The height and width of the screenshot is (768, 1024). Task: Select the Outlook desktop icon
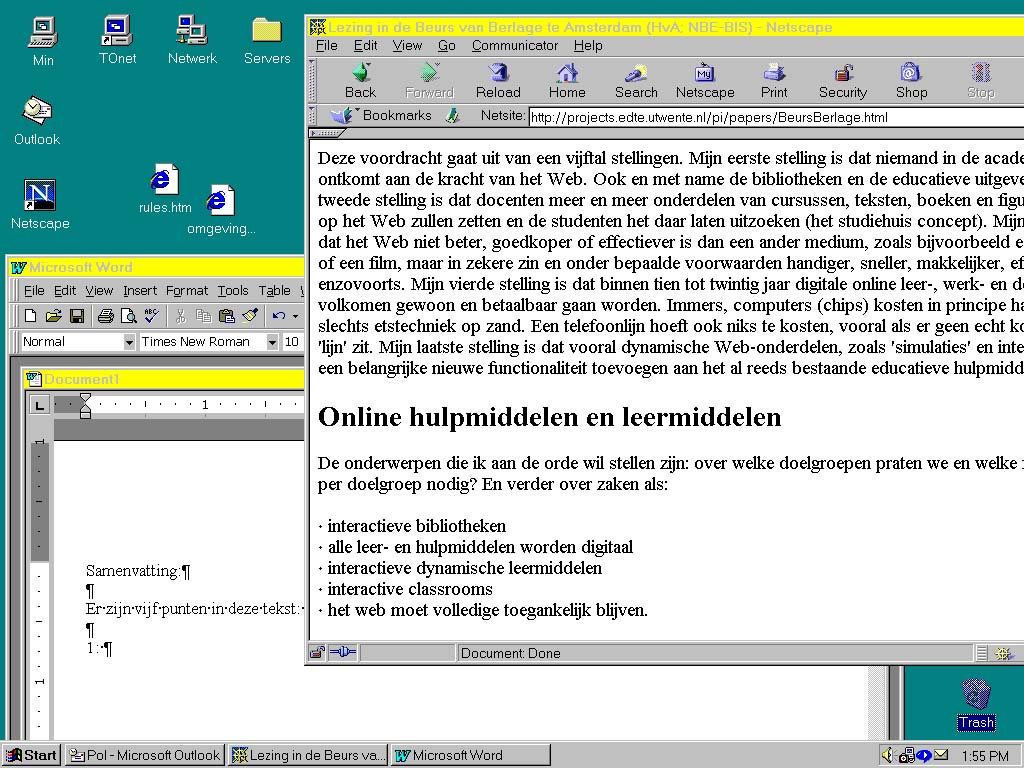(x=37, y=121)
